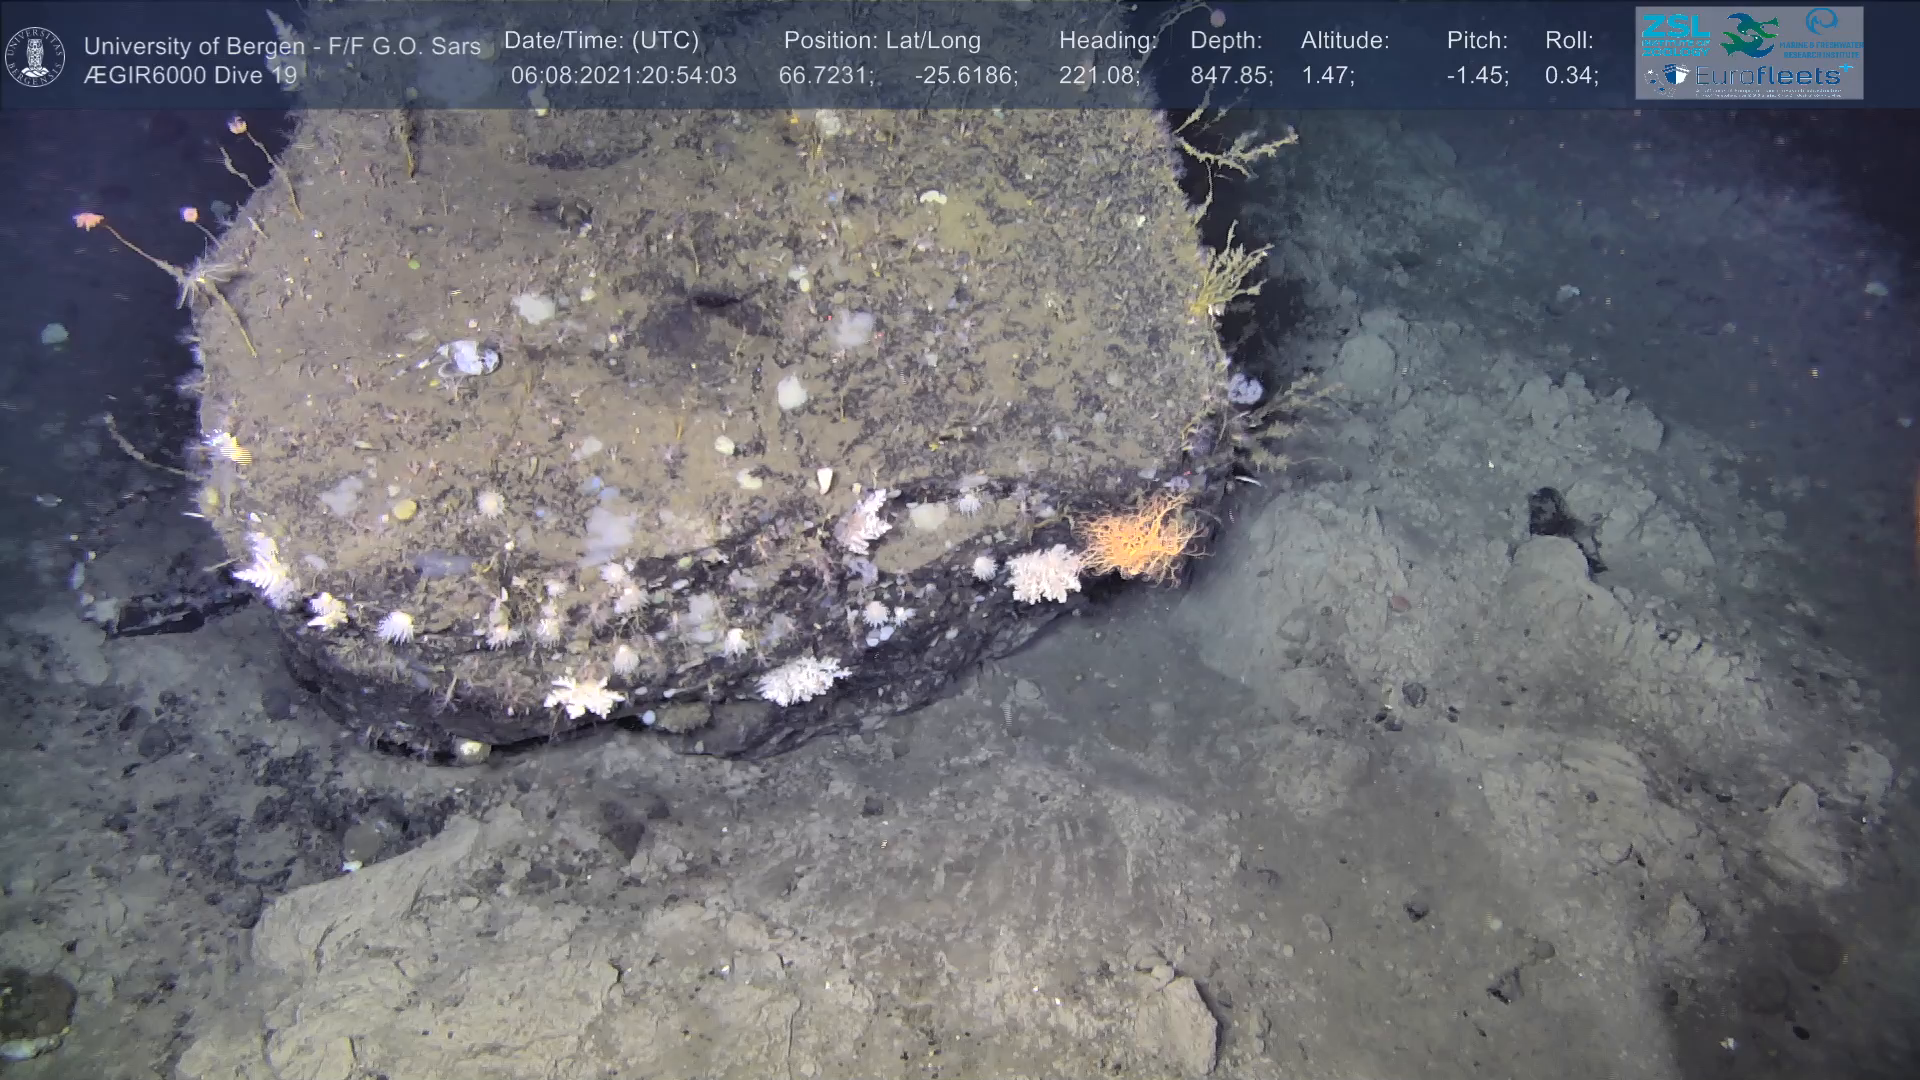Click the University of Bergen seal logo
This screenshot has height=1080, width=1920.
pyautogui.click(x=35, y=57)
